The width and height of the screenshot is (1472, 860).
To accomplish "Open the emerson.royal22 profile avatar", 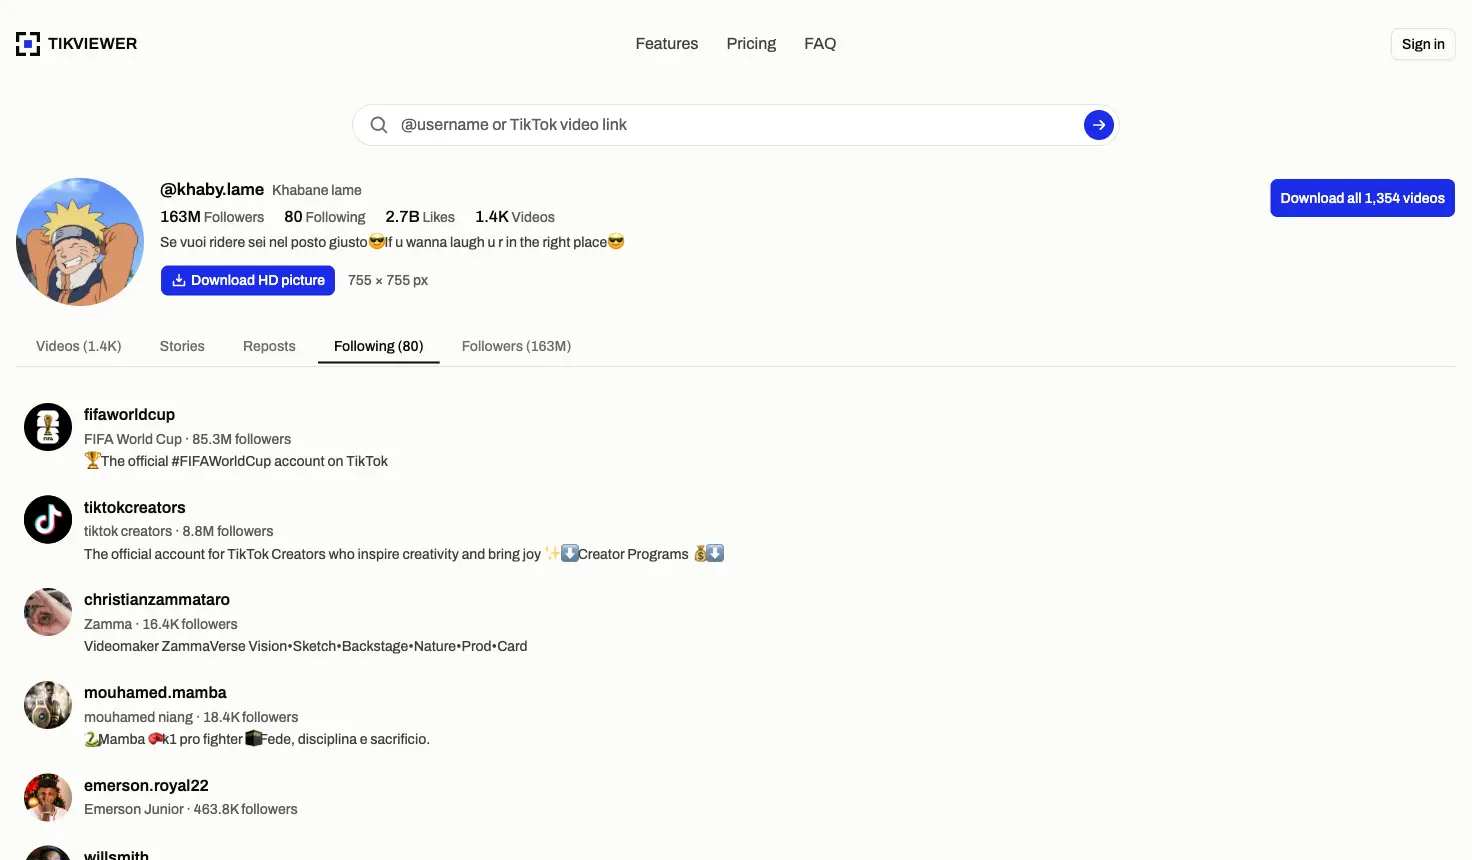I will [x=48, y=797].
